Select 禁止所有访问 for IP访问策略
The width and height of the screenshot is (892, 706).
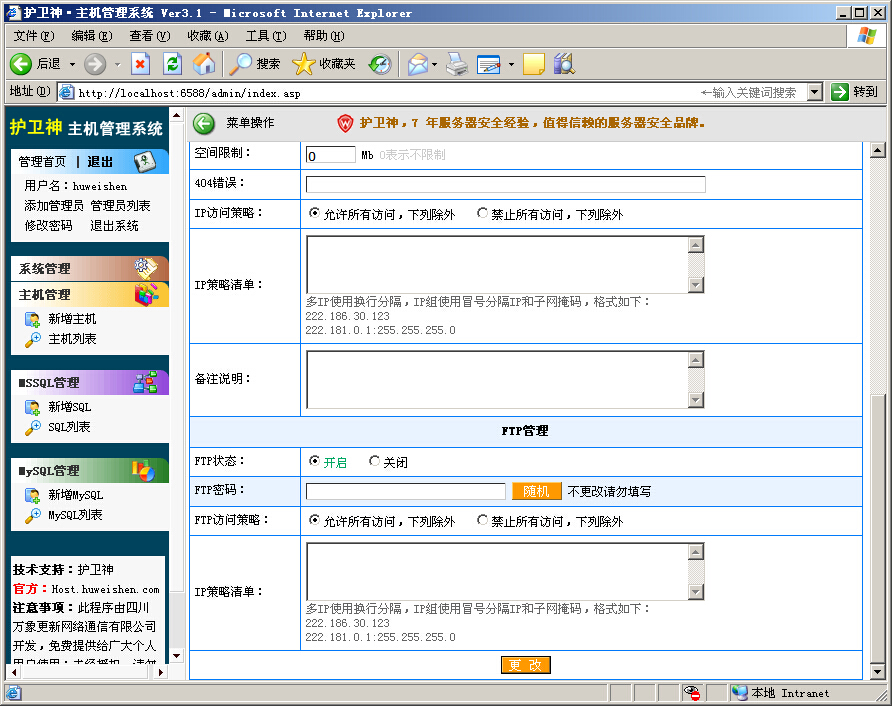[483, 213]
